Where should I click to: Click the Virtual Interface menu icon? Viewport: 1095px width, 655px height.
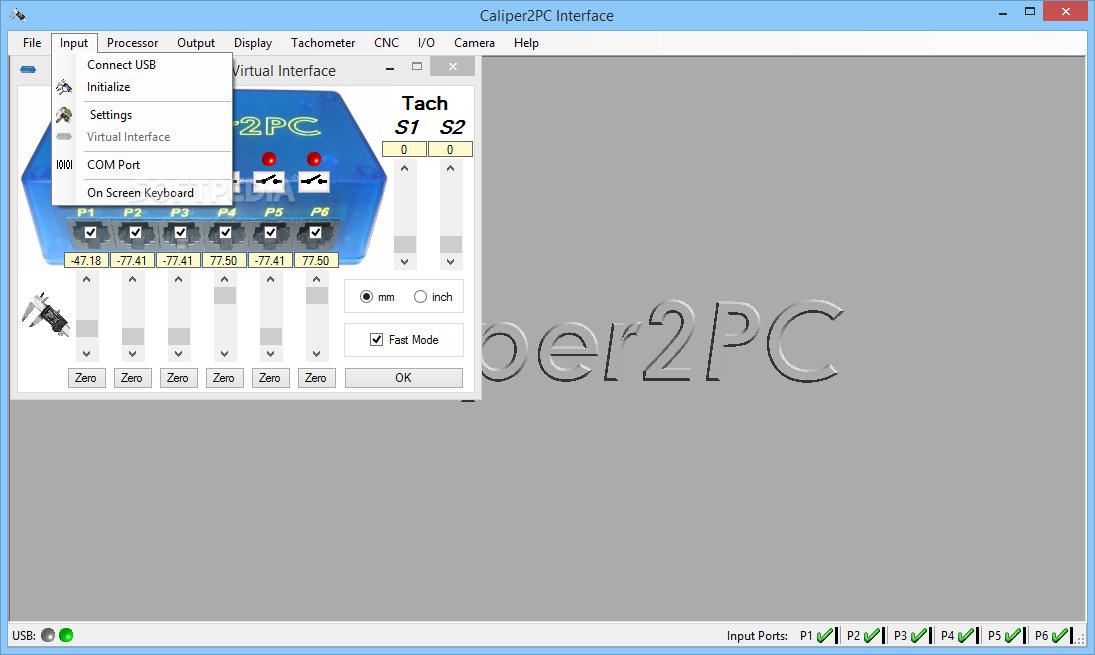tap(64, 137)
